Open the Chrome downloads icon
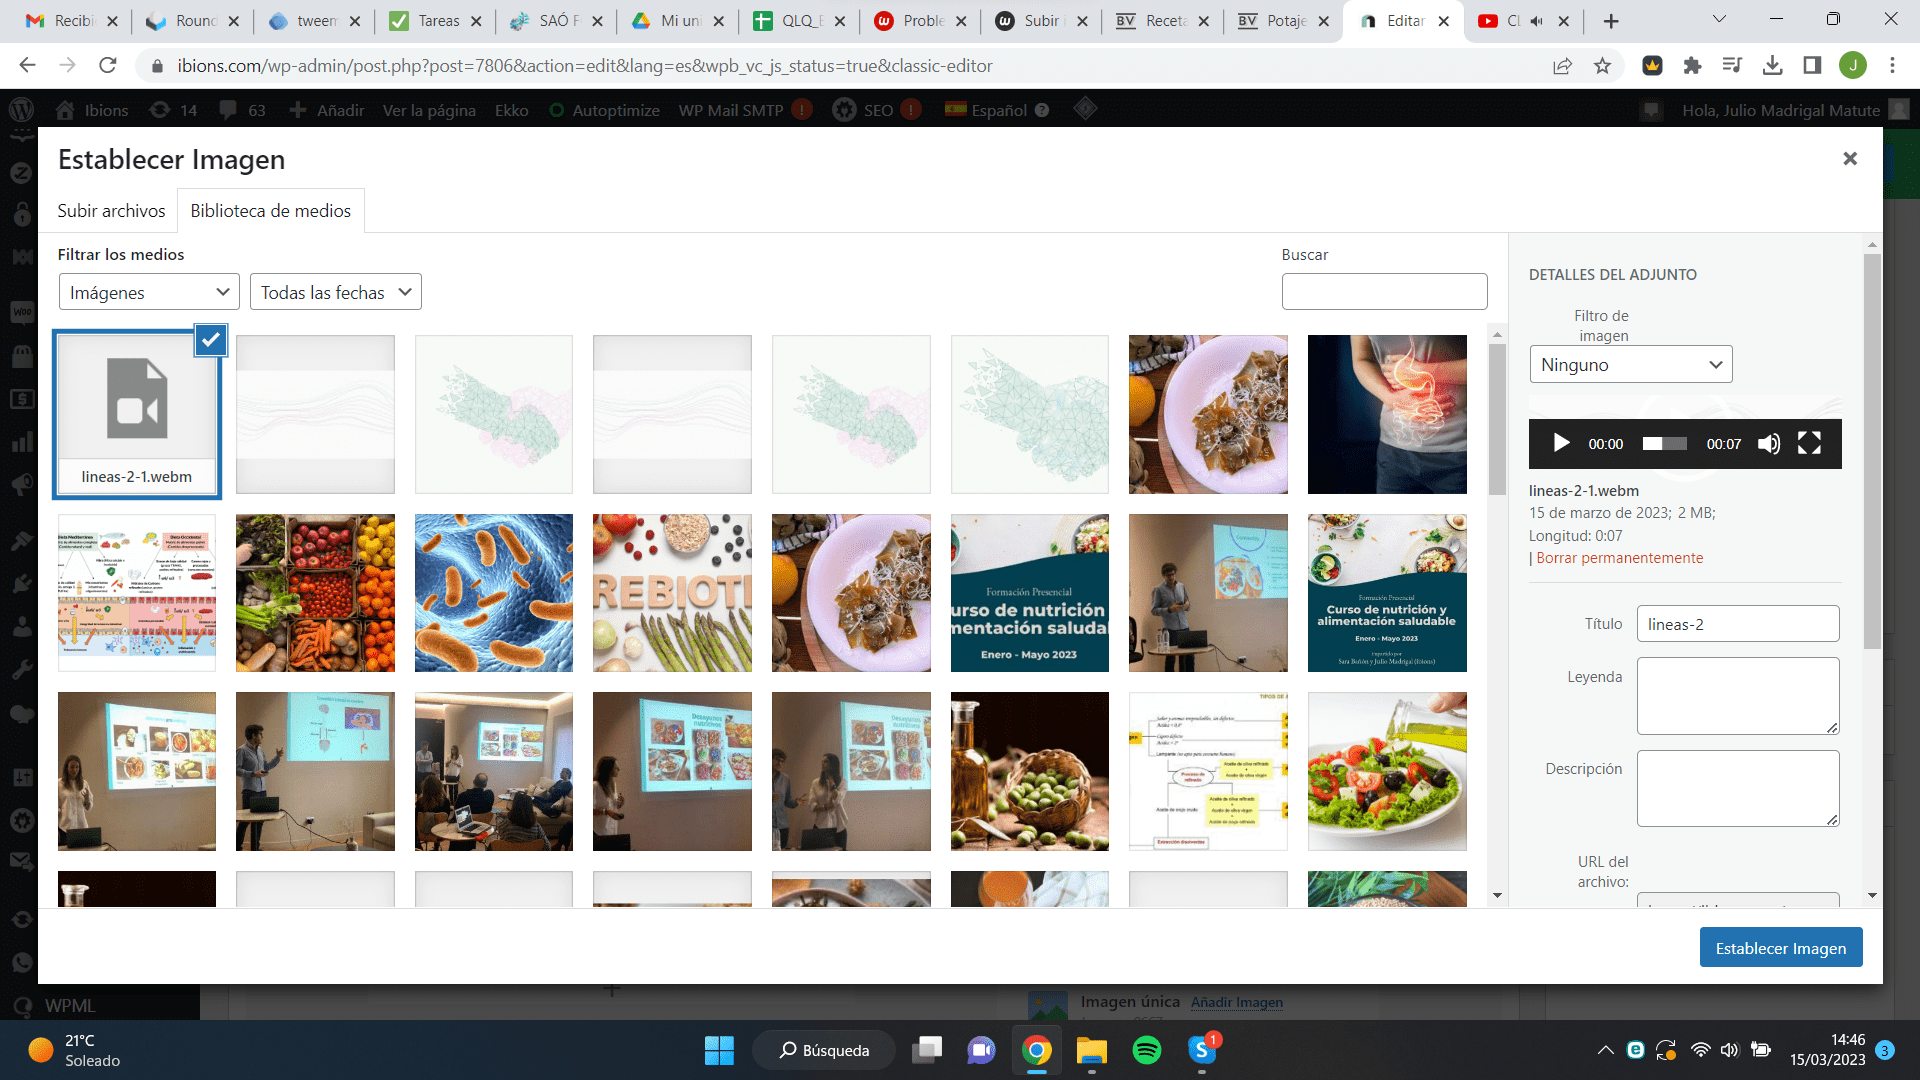The width and height of the screenshot is (1920, 1080). (x=1772, y=66)
